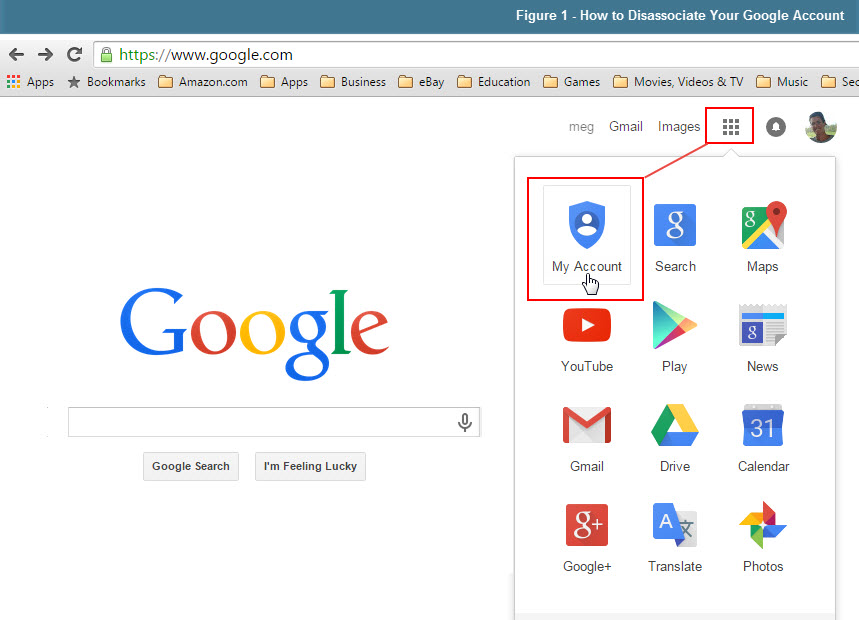Click the address bar showing www.google.com
The width and height of the screenshot is (859, 620).
click(x=476, y=55)
